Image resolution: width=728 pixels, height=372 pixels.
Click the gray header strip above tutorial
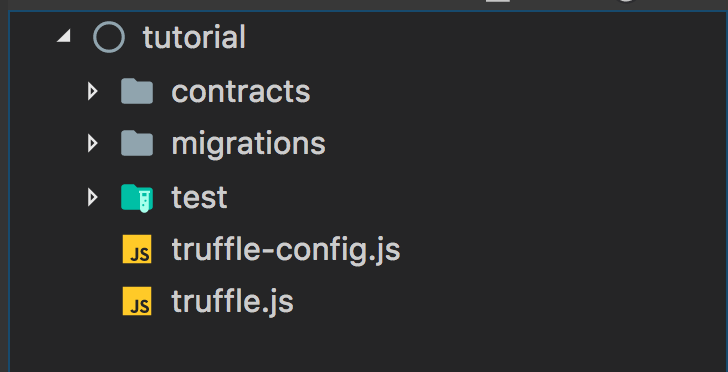point(364,5)
